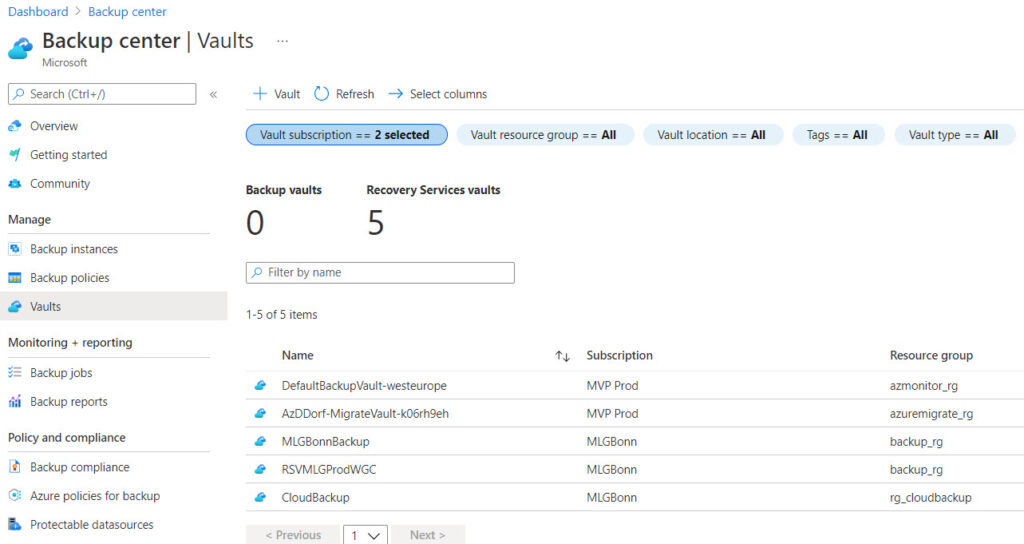
Task: Click Select columns label
Action: (448, 94)
